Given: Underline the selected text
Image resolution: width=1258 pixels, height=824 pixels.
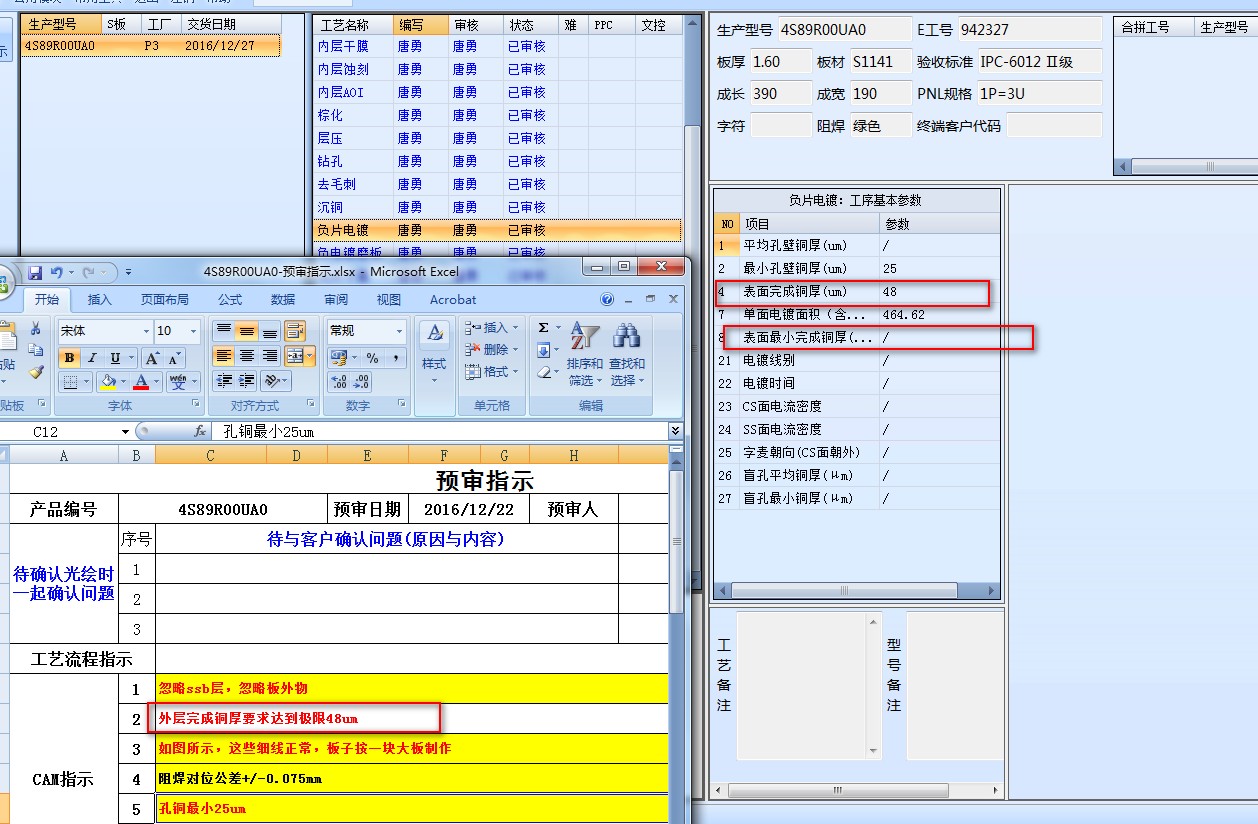Looking at the screenshot, I should click(x=115, y=358).
